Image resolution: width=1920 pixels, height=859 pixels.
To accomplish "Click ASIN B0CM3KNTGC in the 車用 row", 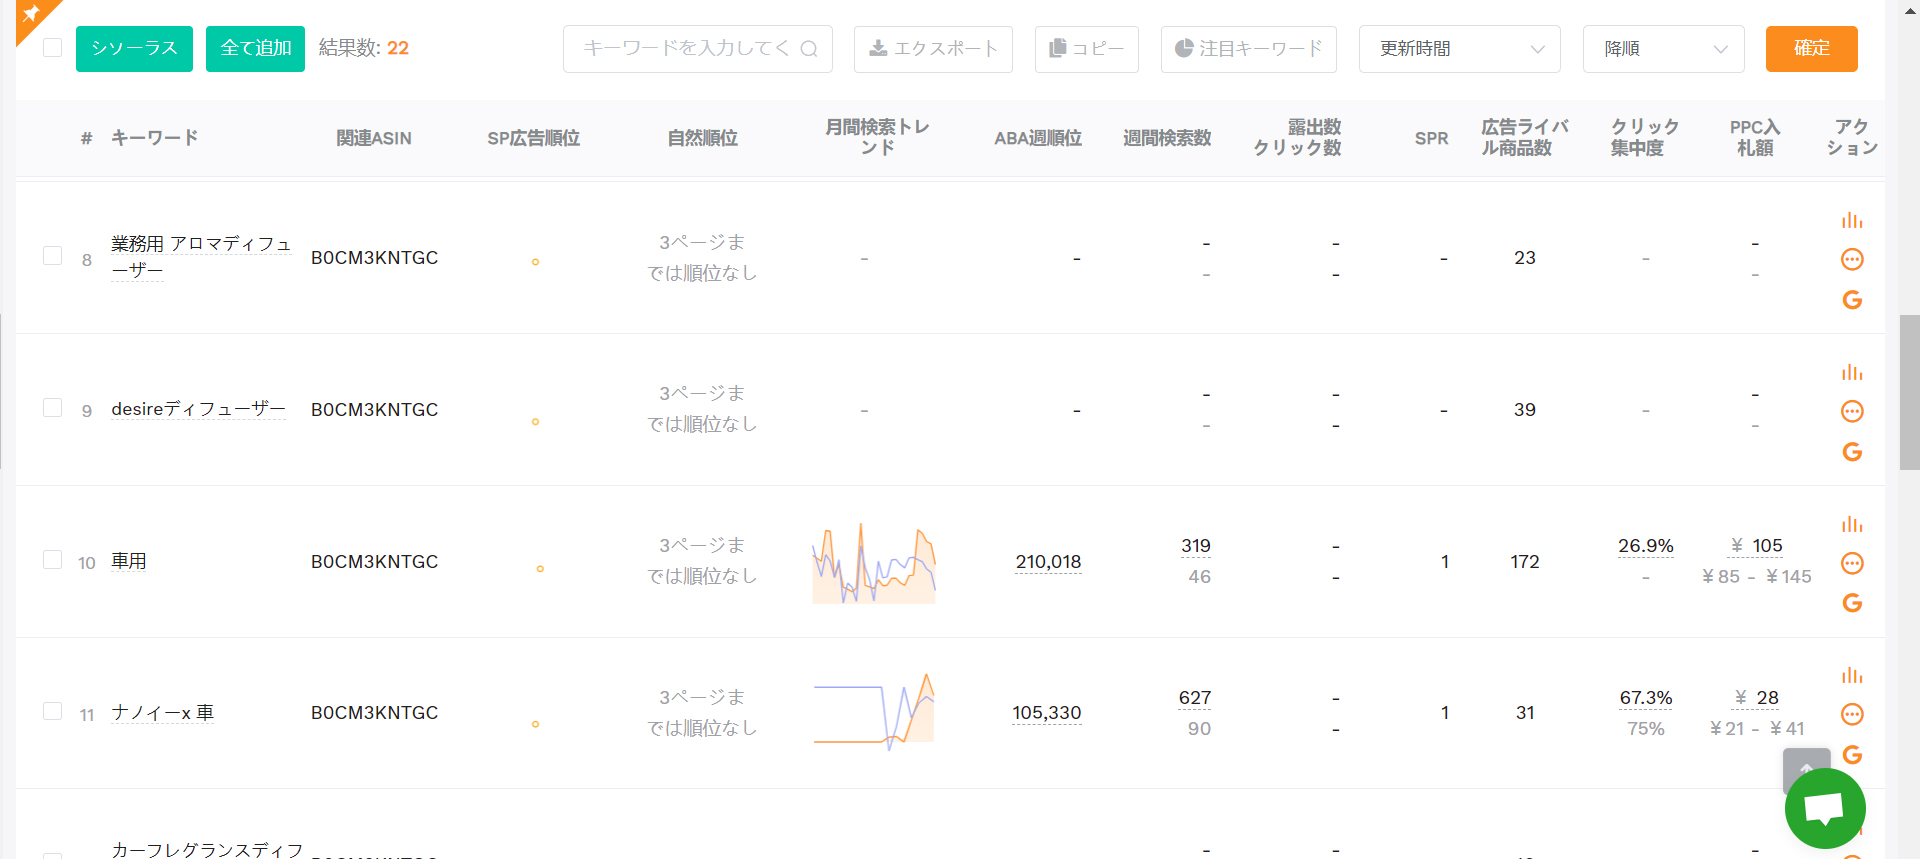I will point(374,562).
